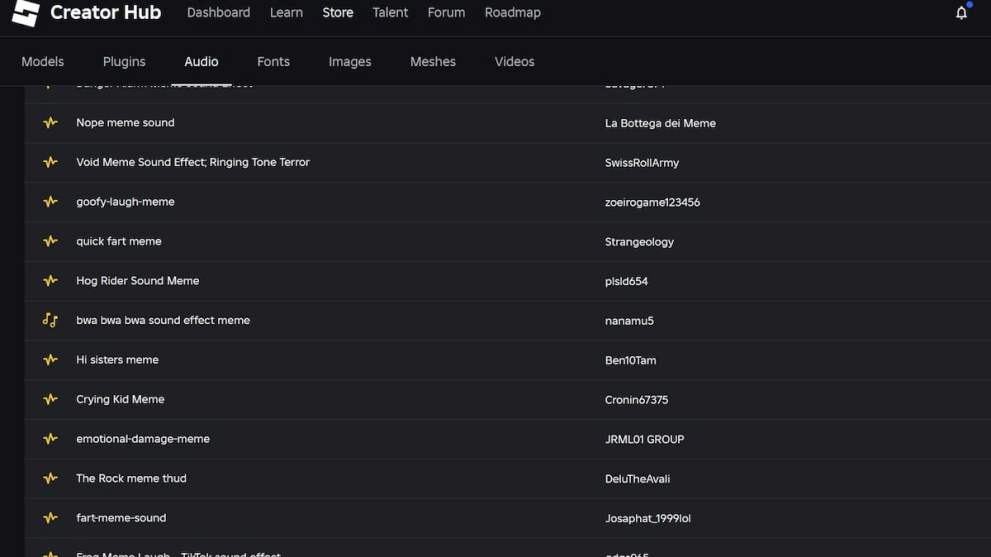
Task: Go to Dashboard in top navigation
Action: click(x=218, y=13)
